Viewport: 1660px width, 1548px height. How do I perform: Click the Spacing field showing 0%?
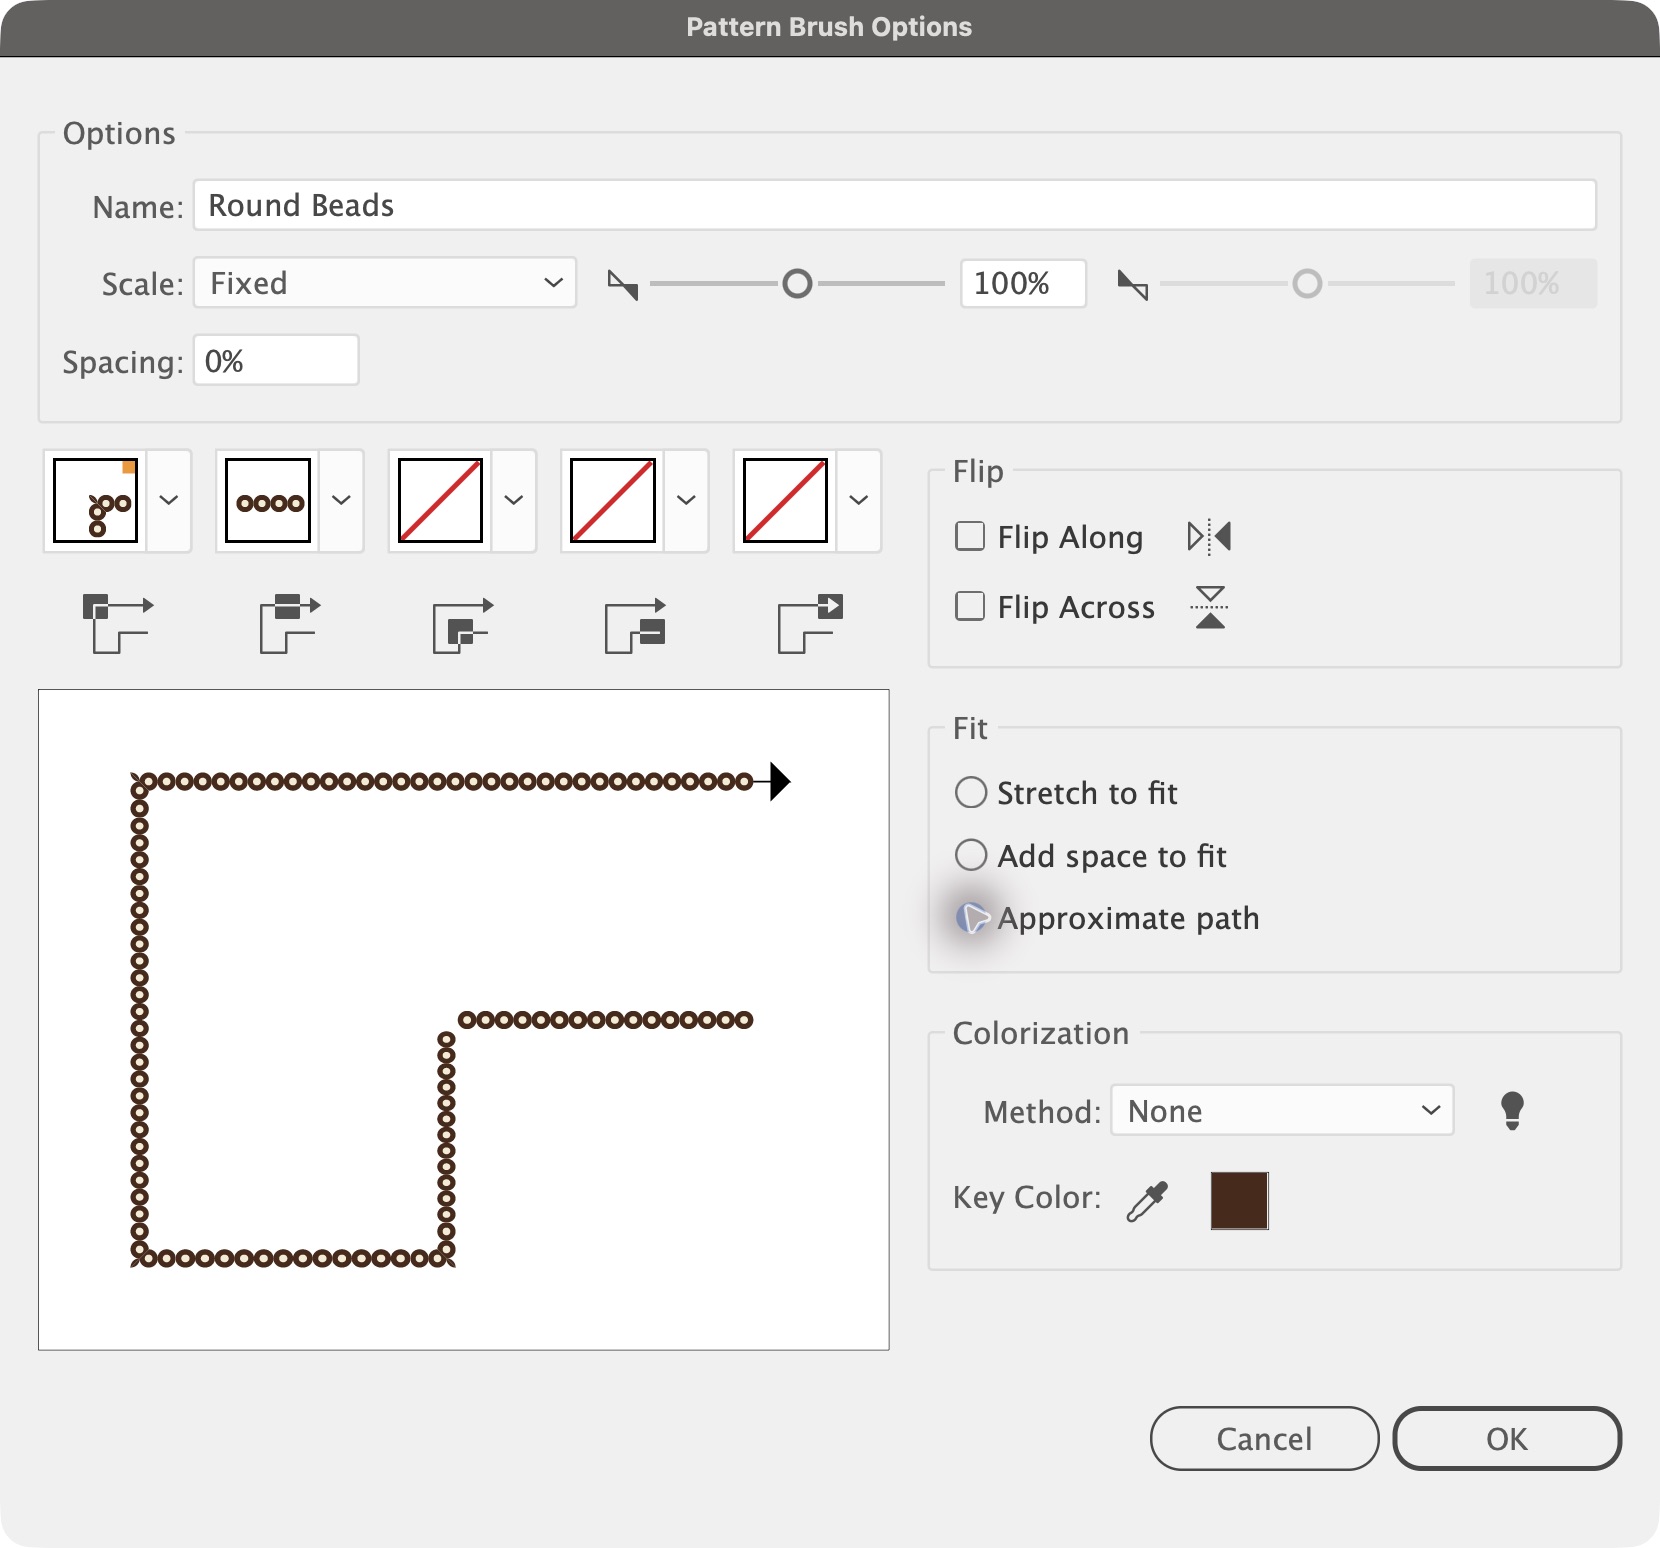[276, 360]
